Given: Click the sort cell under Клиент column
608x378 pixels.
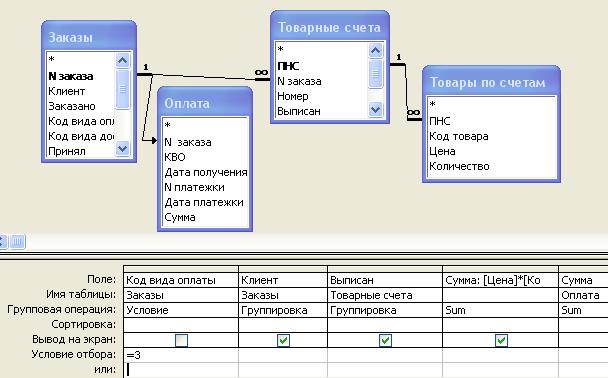Looking at the screenshot, I should coord(283,325).
